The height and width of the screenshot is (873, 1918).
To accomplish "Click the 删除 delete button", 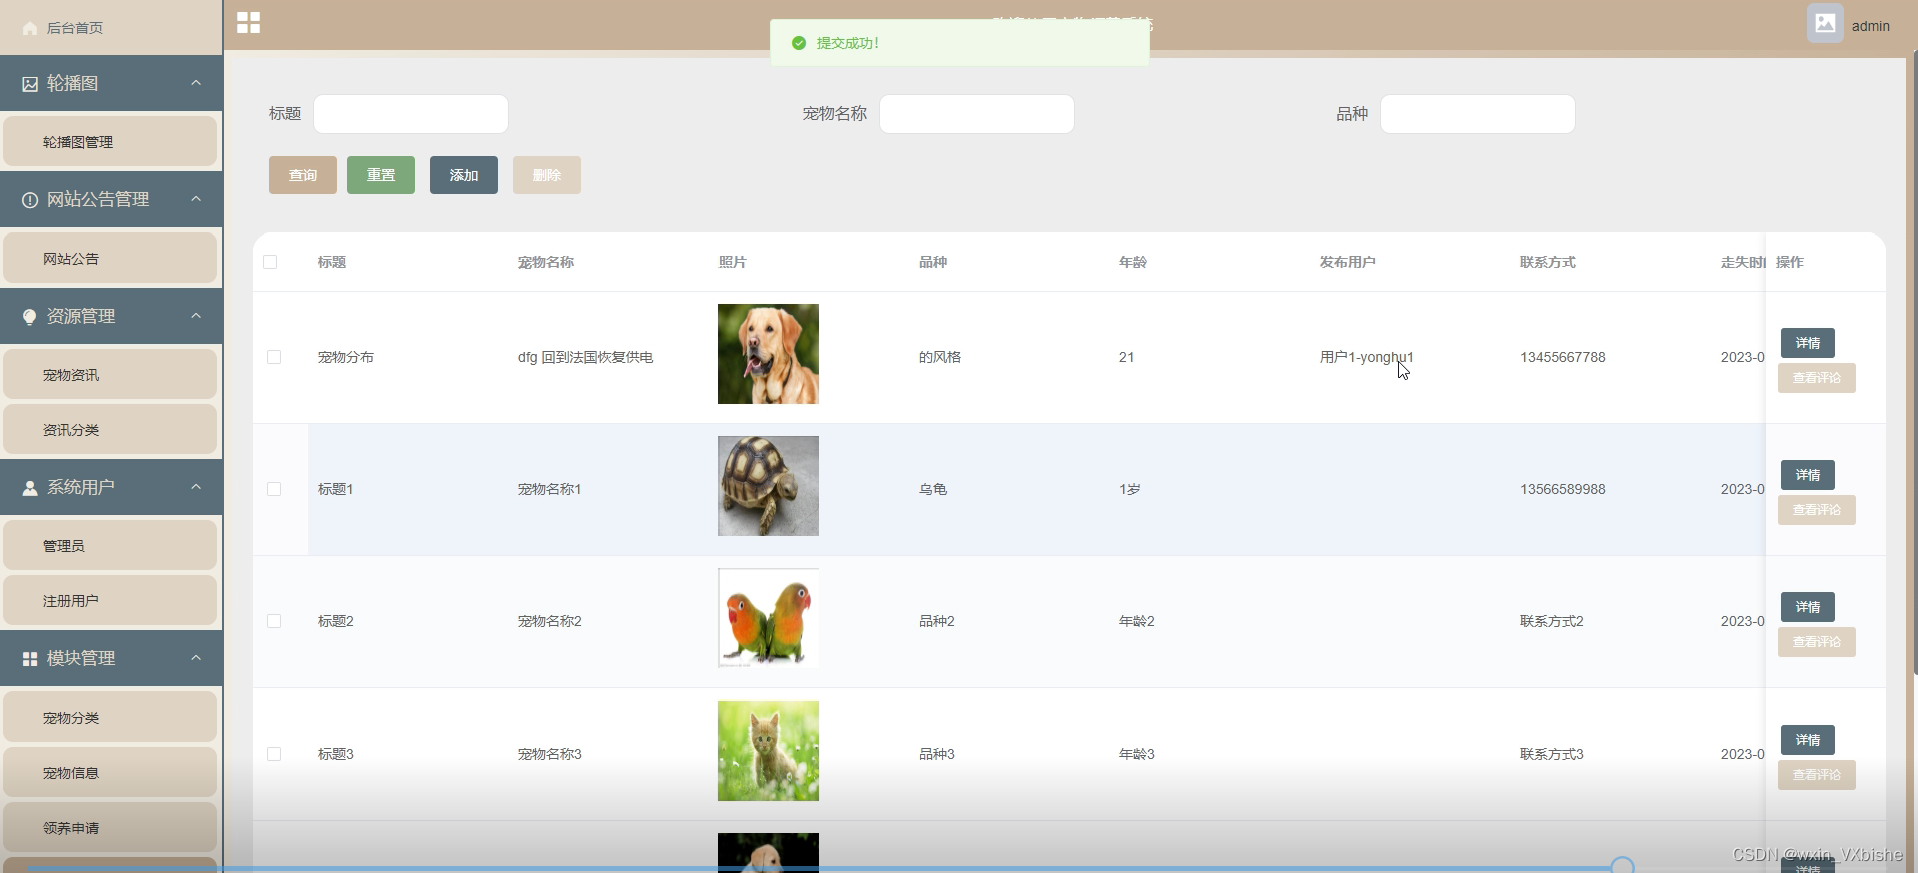I will pos(547,175).
